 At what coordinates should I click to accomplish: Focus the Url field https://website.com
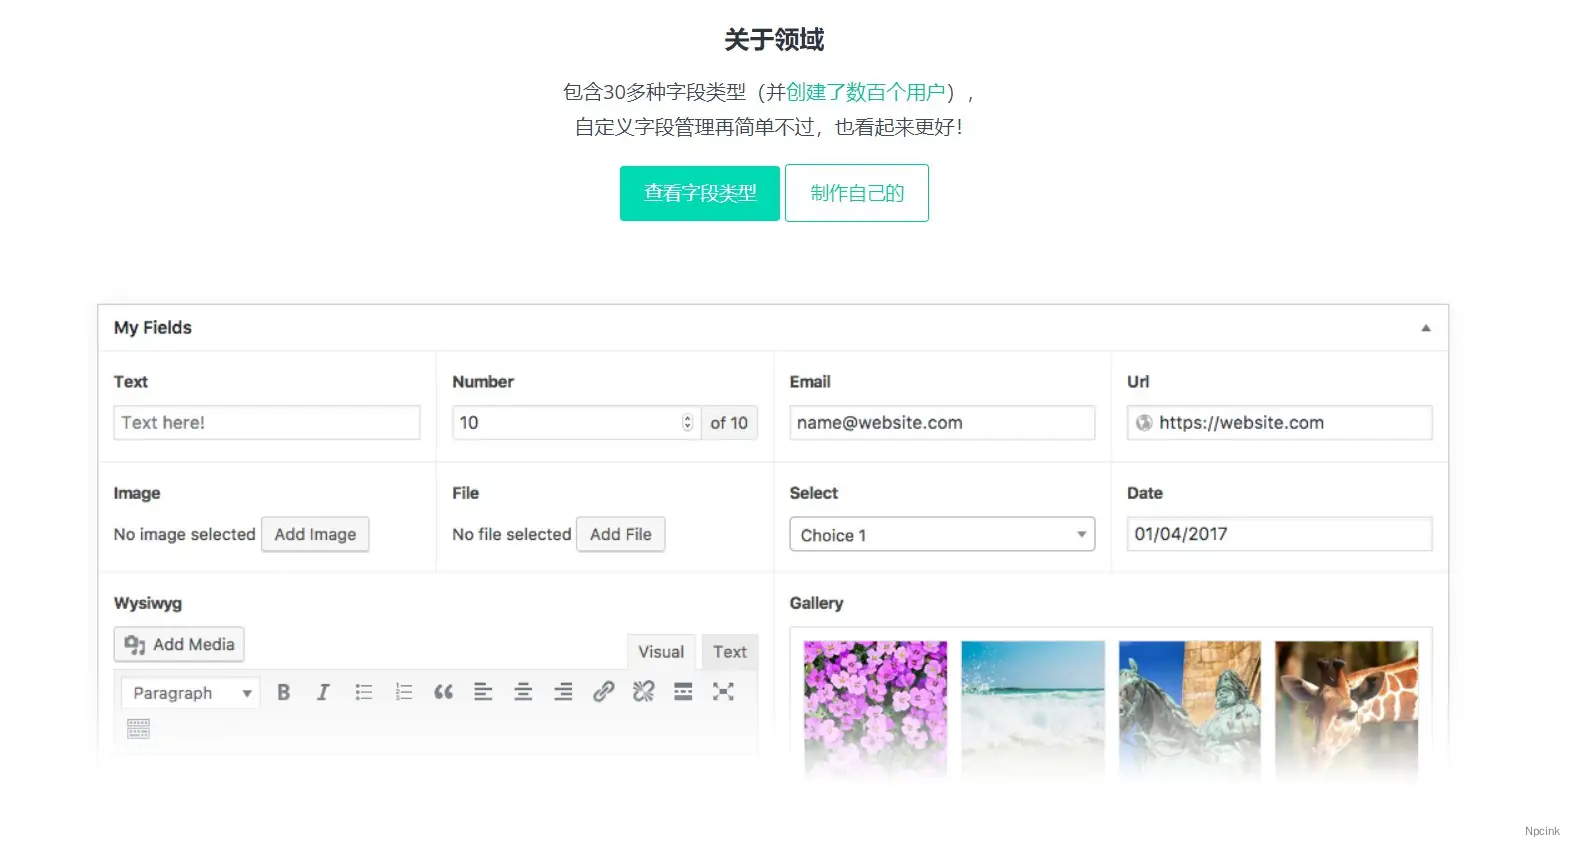pos(1279,422)
